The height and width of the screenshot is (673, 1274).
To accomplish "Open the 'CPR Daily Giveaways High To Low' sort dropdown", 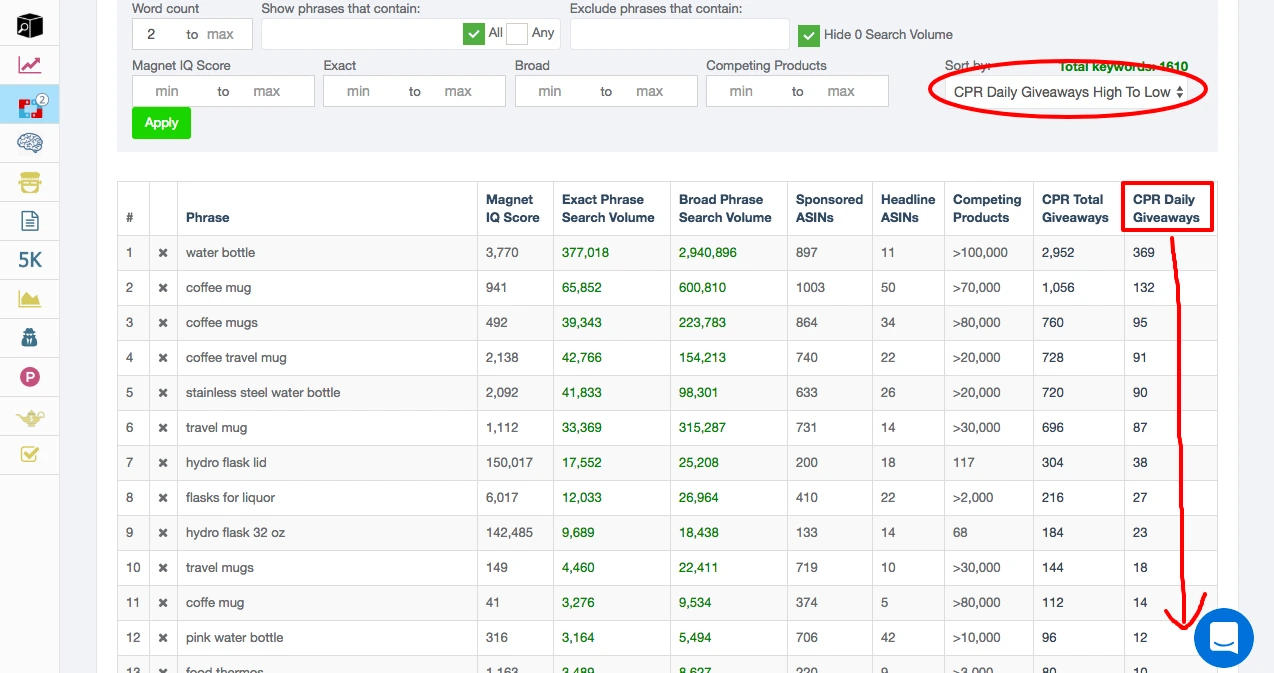I will 1068,92.
